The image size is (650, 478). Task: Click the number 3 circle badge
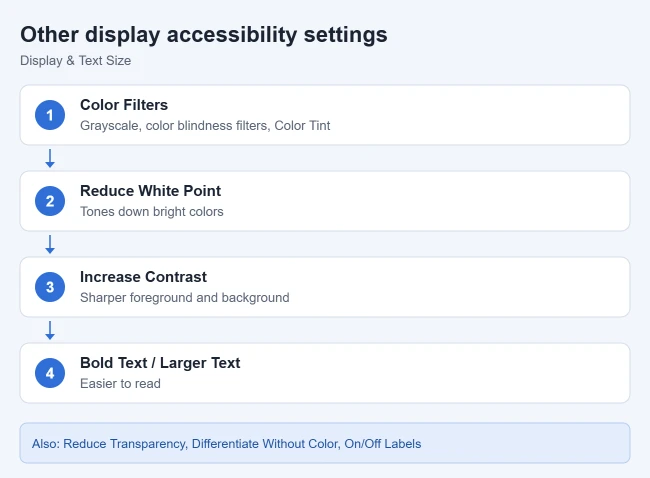pos(50,287)
